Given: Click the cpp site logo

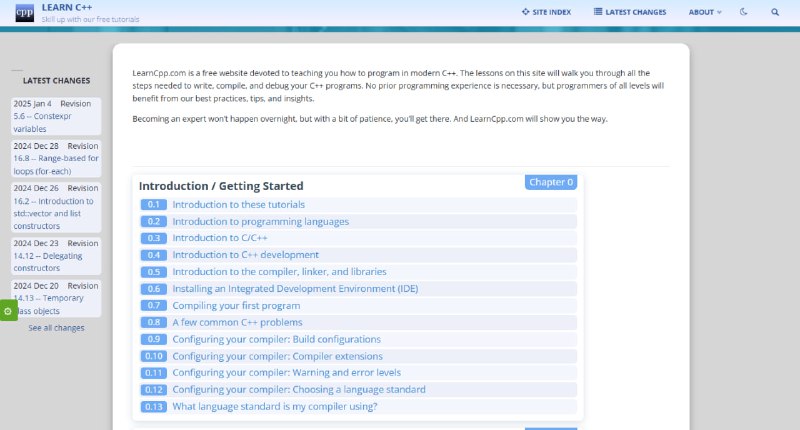Looking at the screenshot, I should pyautogui.click(x=24, y=12).
